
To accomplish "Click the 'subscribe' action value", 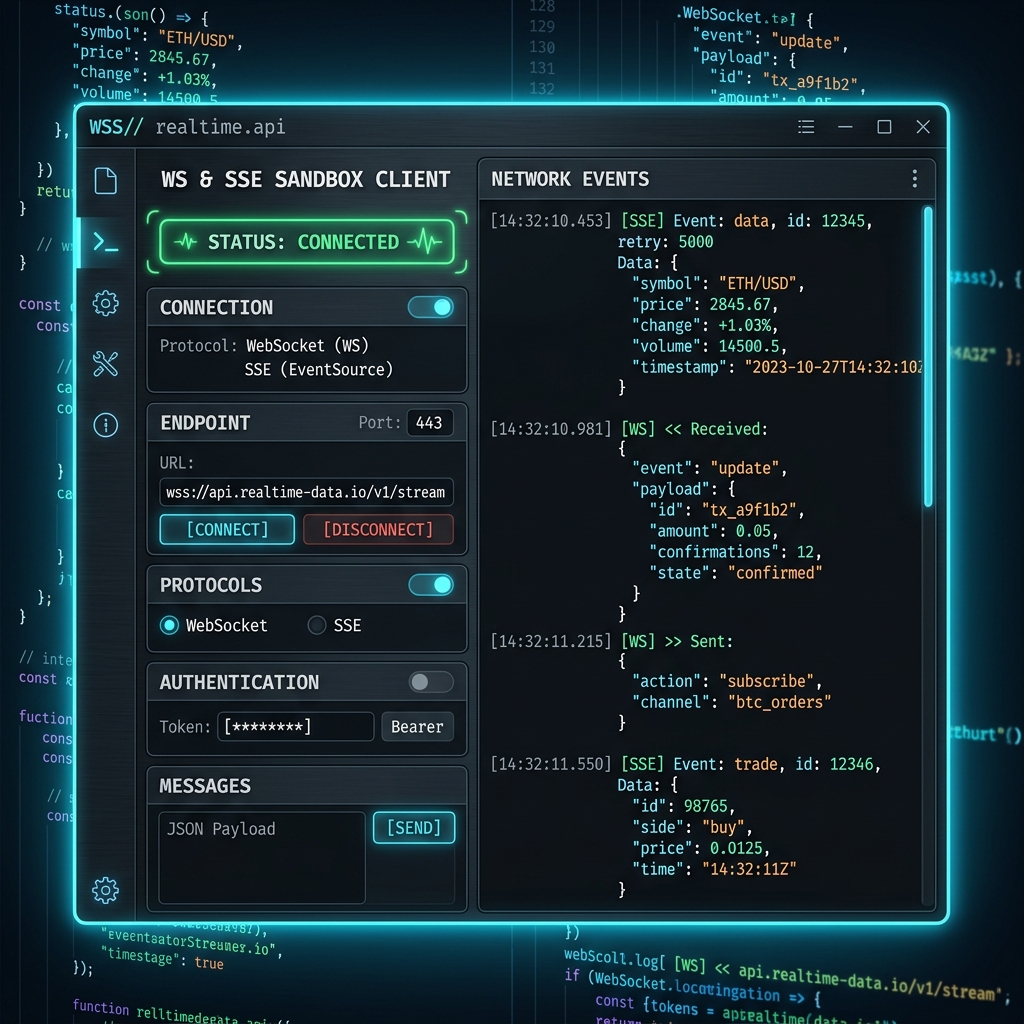I will [767, 681].
